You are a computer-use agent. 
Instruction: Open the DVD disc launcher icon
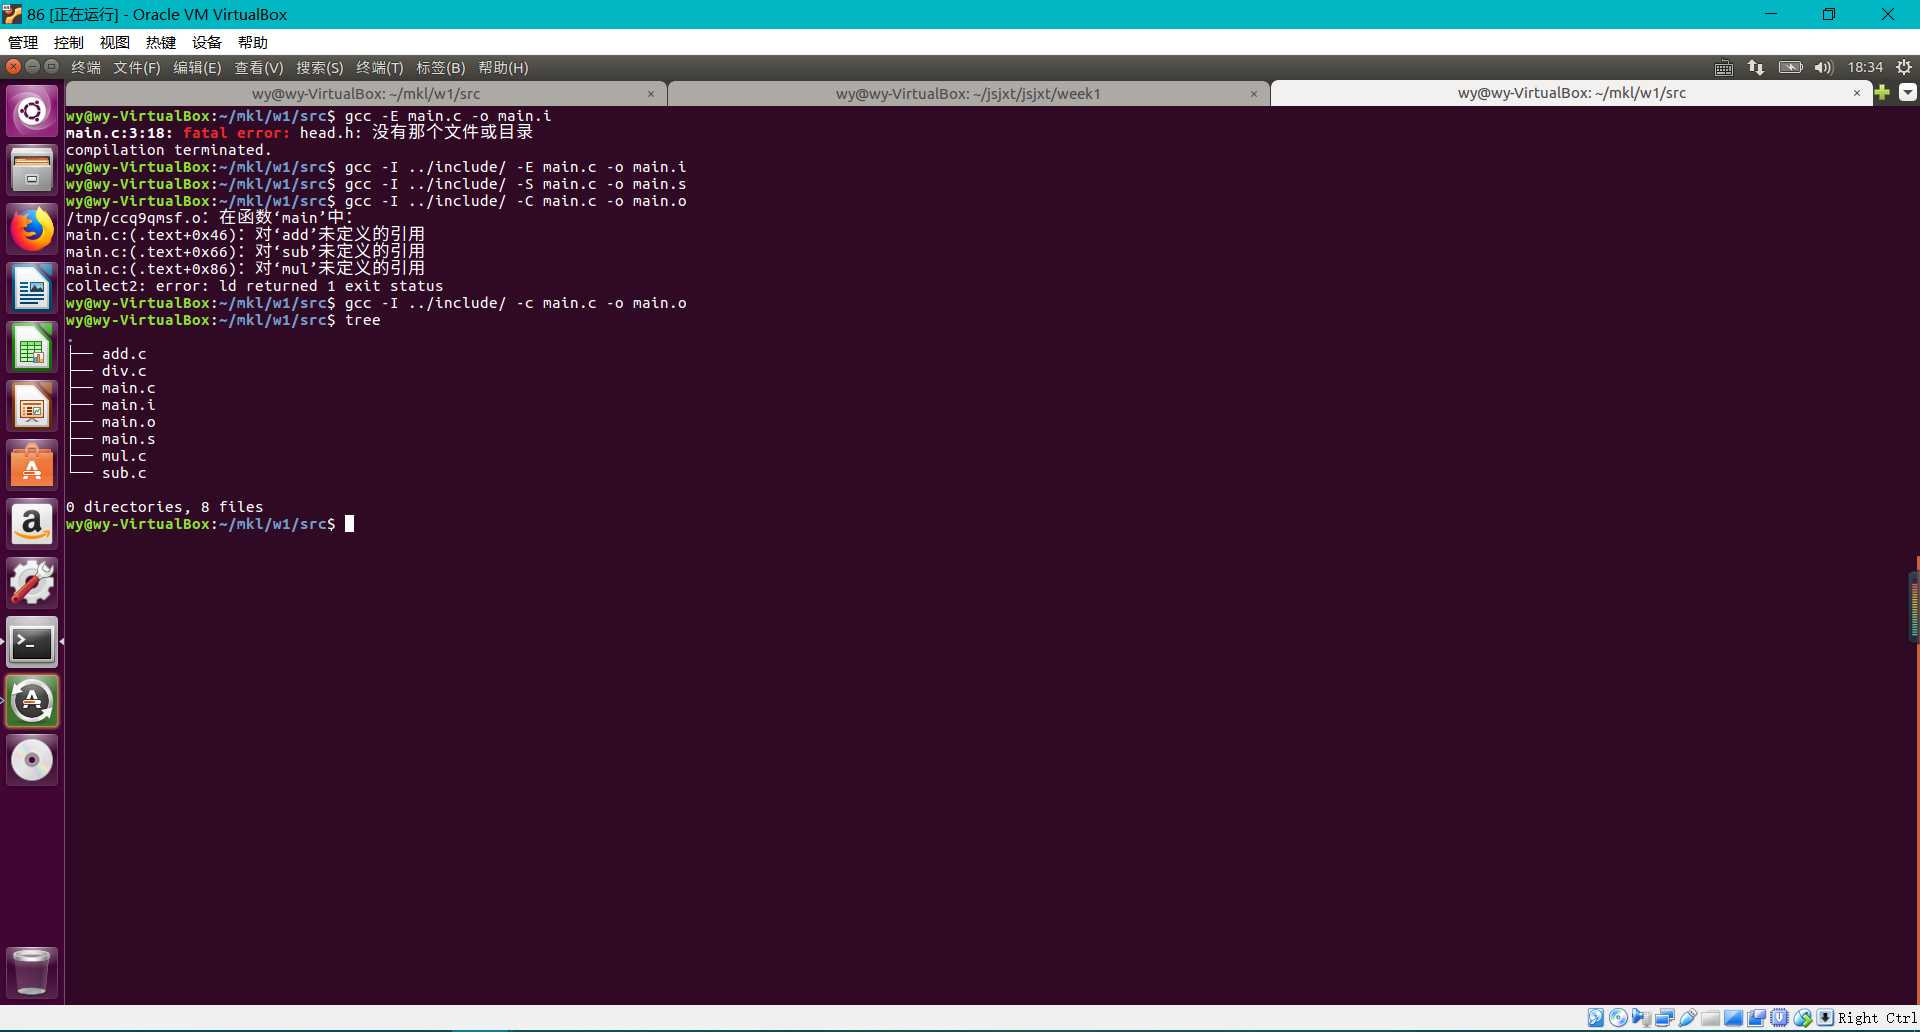pos(32,760)
